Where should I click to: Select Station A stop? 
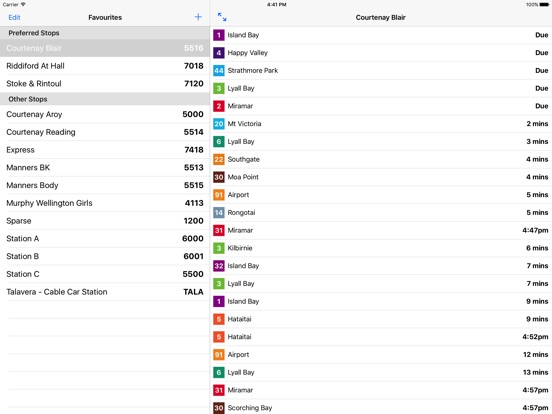(105, 238)
